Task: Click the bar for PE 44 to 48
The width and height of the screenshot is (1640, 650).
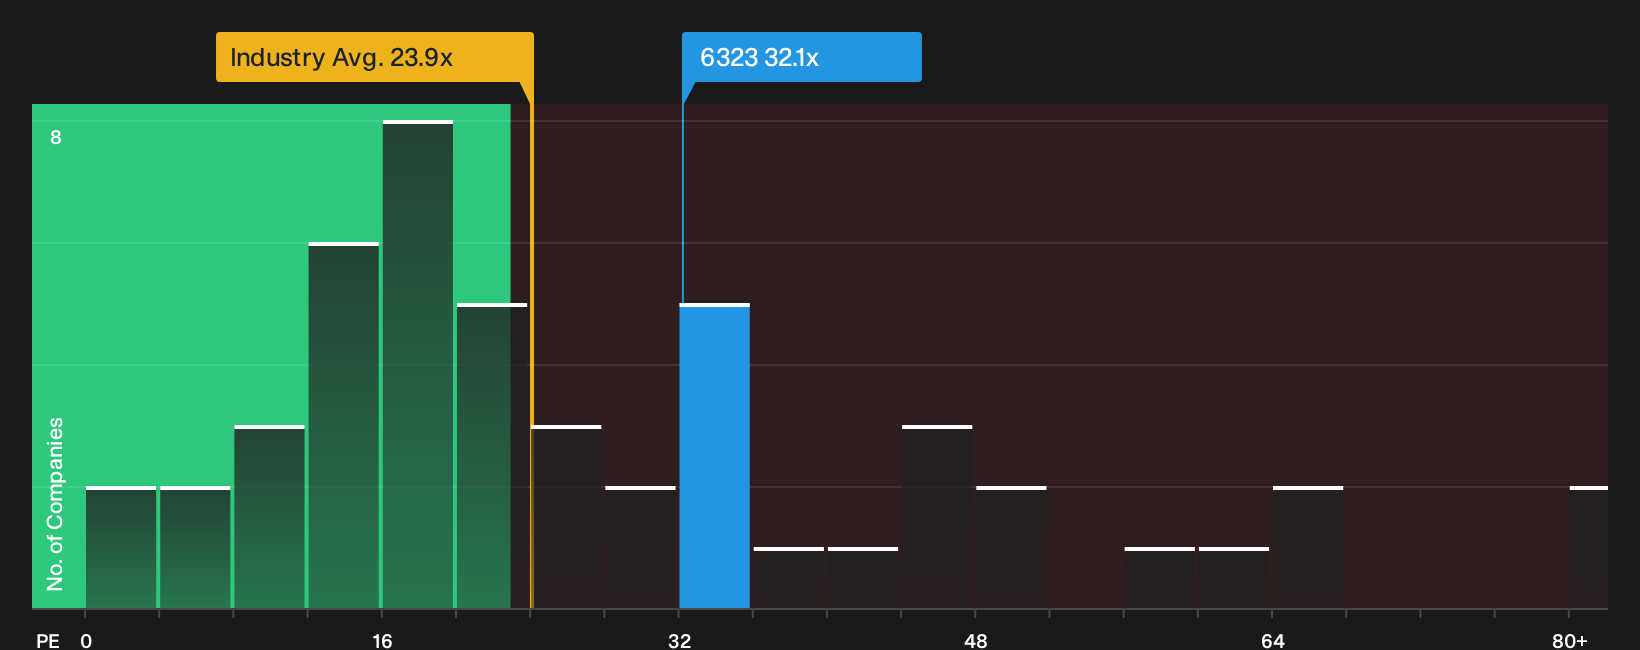Action: pyautogui.click(x=937, y=517)
